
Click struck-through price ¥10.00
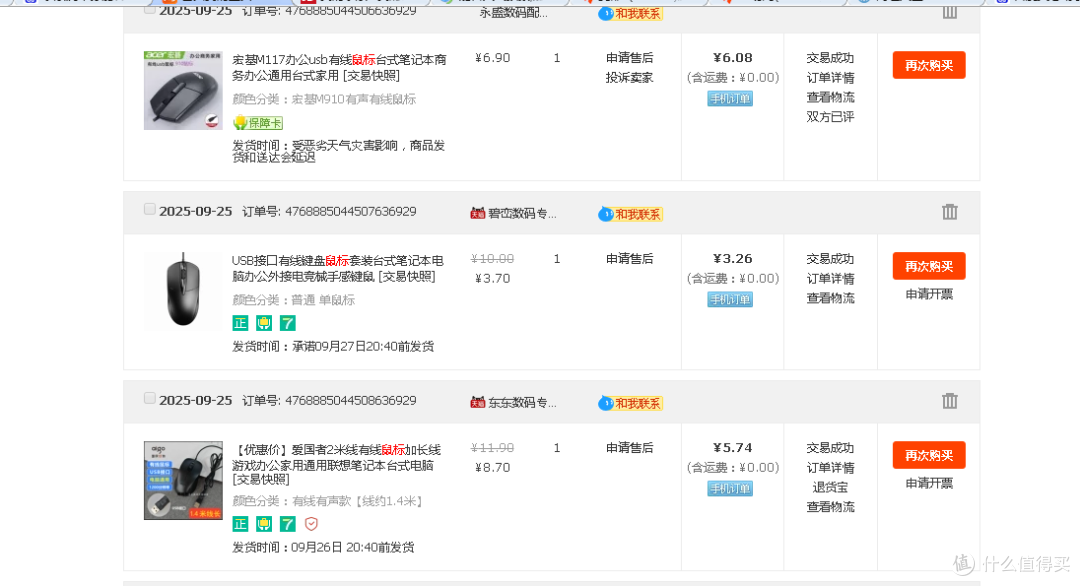tap(492, 259)
